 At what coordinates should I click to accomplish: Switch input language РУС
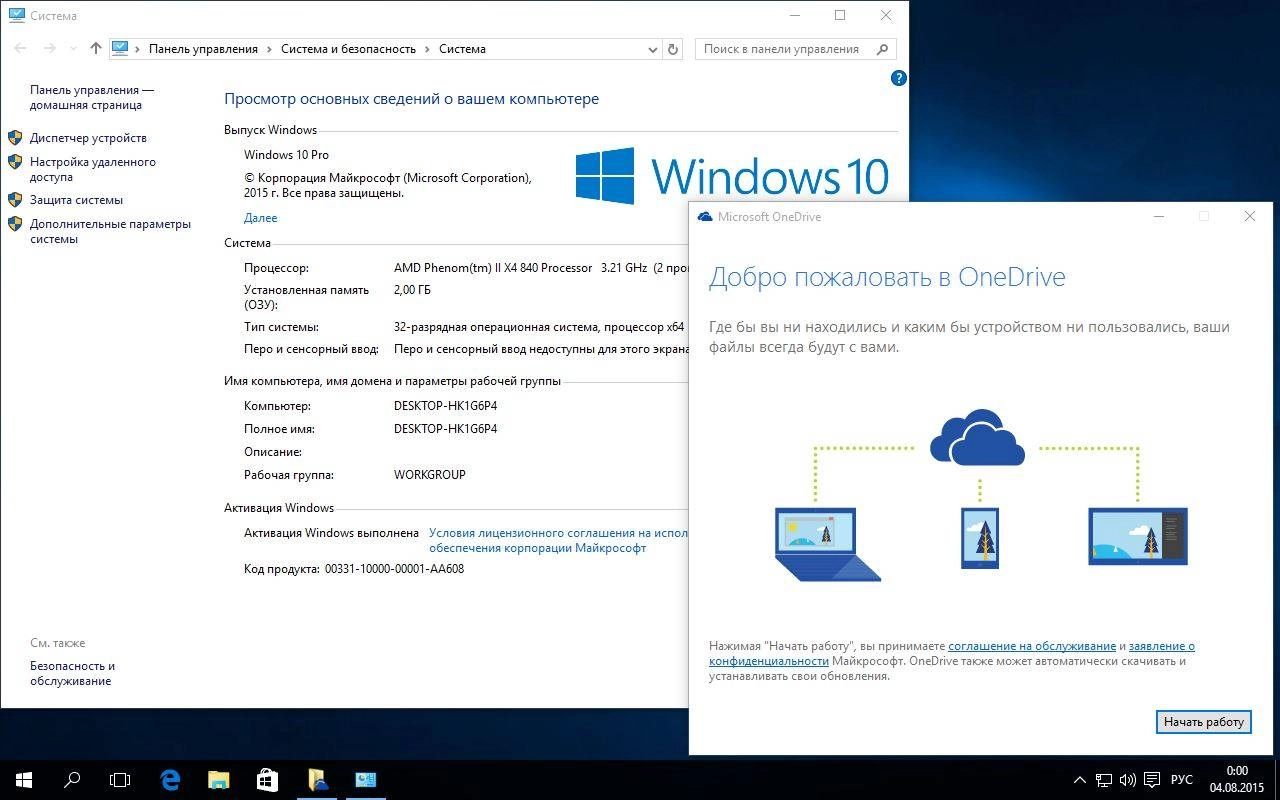click(x=1182, y=779)
